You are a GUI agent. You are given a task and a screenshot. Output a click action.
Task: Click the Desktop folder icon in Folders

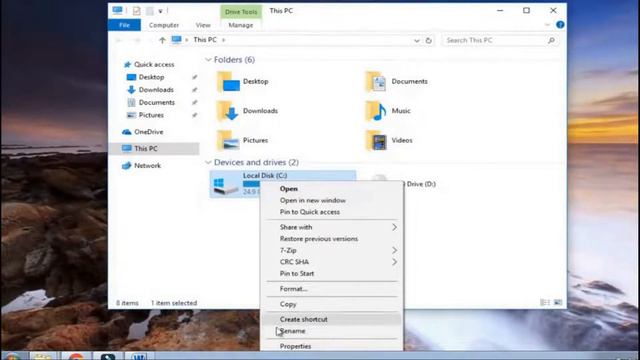point(228,81)
